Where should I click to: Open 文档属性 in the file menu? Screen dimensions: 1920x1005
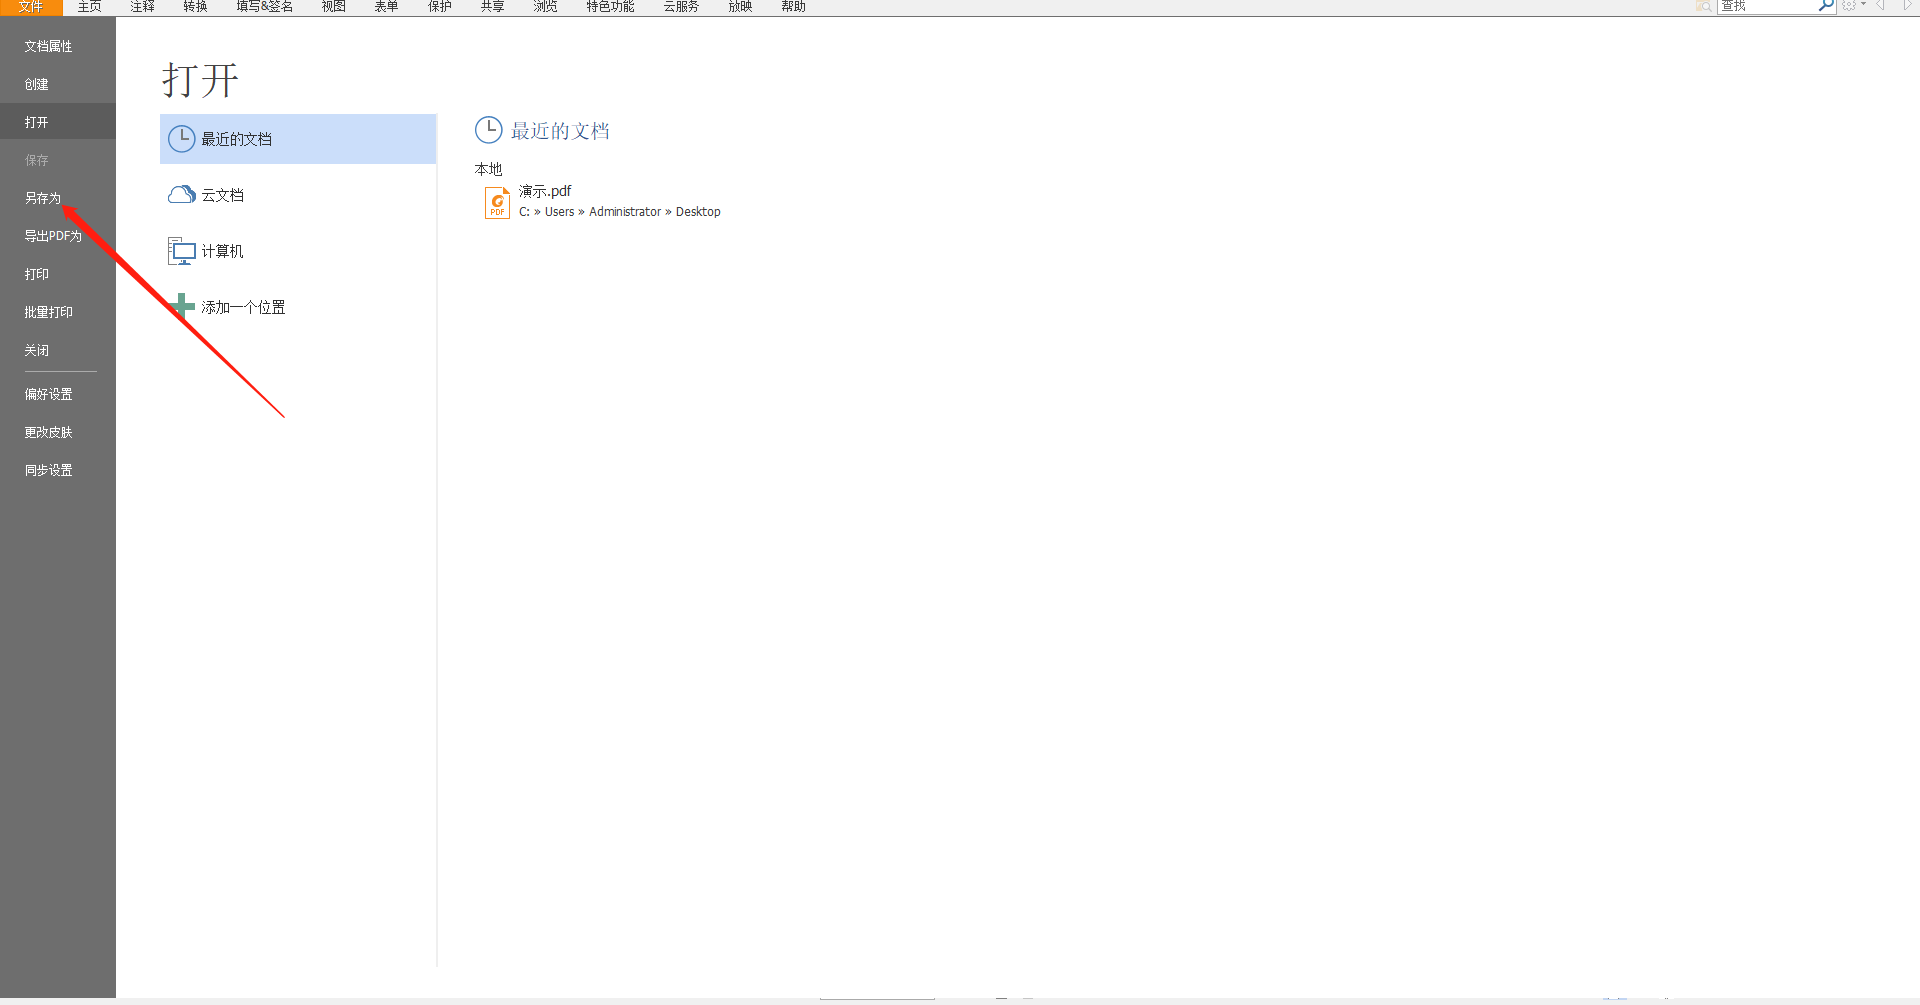pyautogui.click(x=49, y=46)
